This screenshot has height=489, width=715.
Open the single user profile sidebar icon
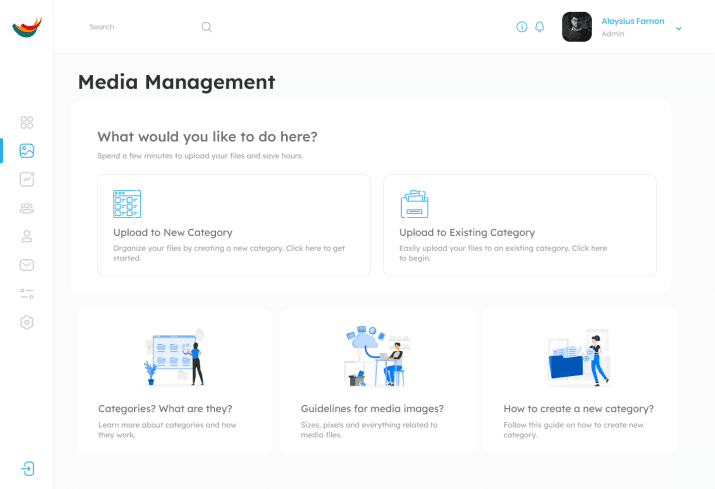pos(27,236)
